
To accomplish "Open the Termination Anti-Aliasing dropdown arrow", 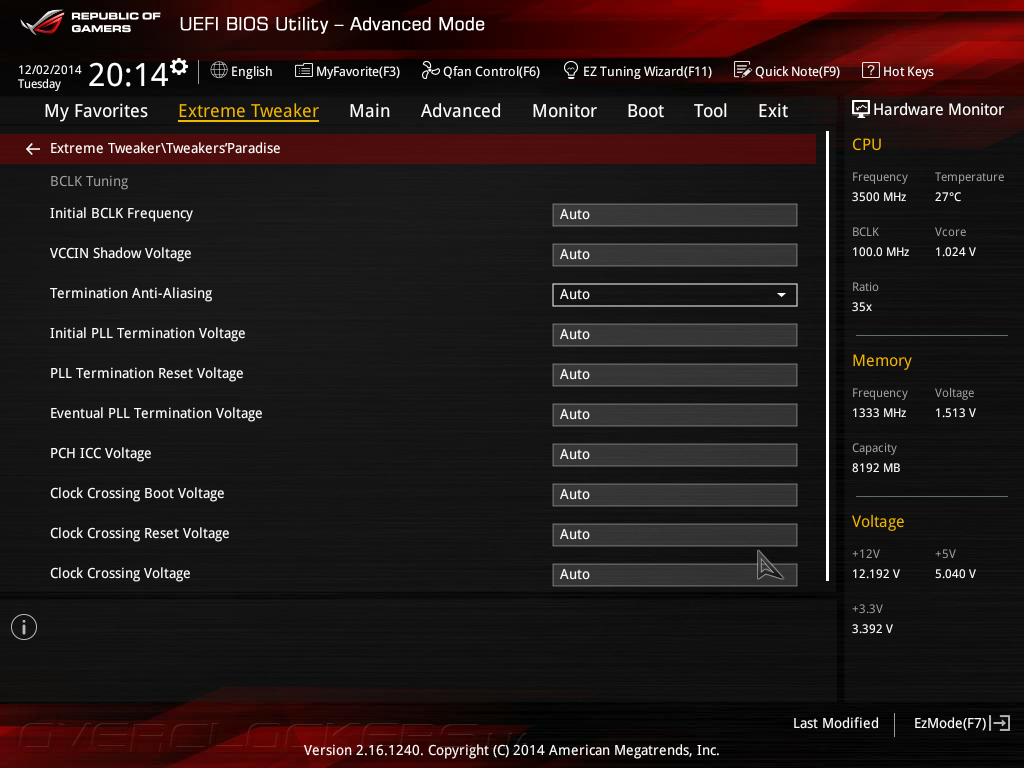I will tap(781, 295).
